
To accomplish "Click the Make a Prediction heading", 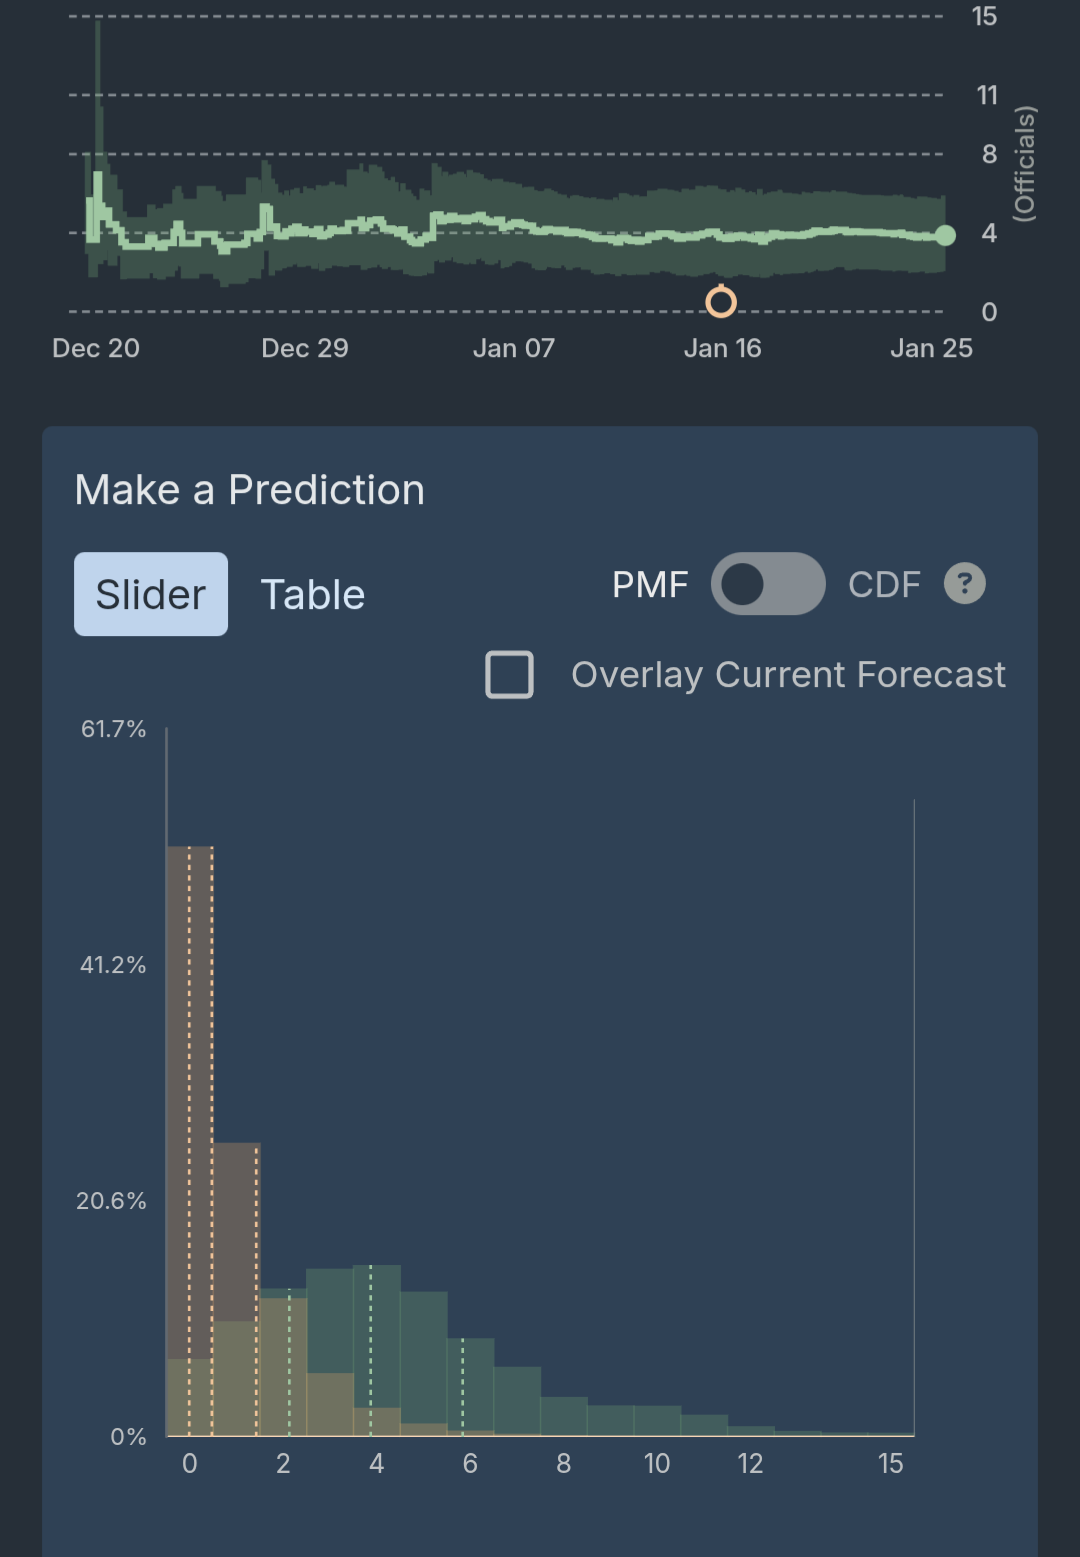I will pos(250,490).
